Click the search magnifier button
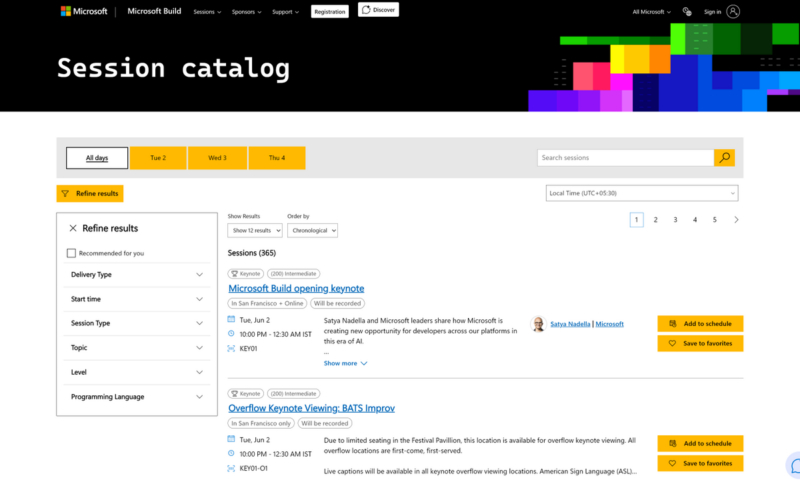Viewport: 800px width, 480px height. [724, 158]
